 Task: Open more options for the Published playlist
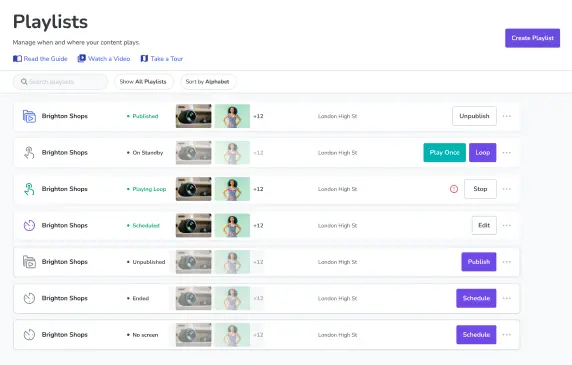click(507, 116)
